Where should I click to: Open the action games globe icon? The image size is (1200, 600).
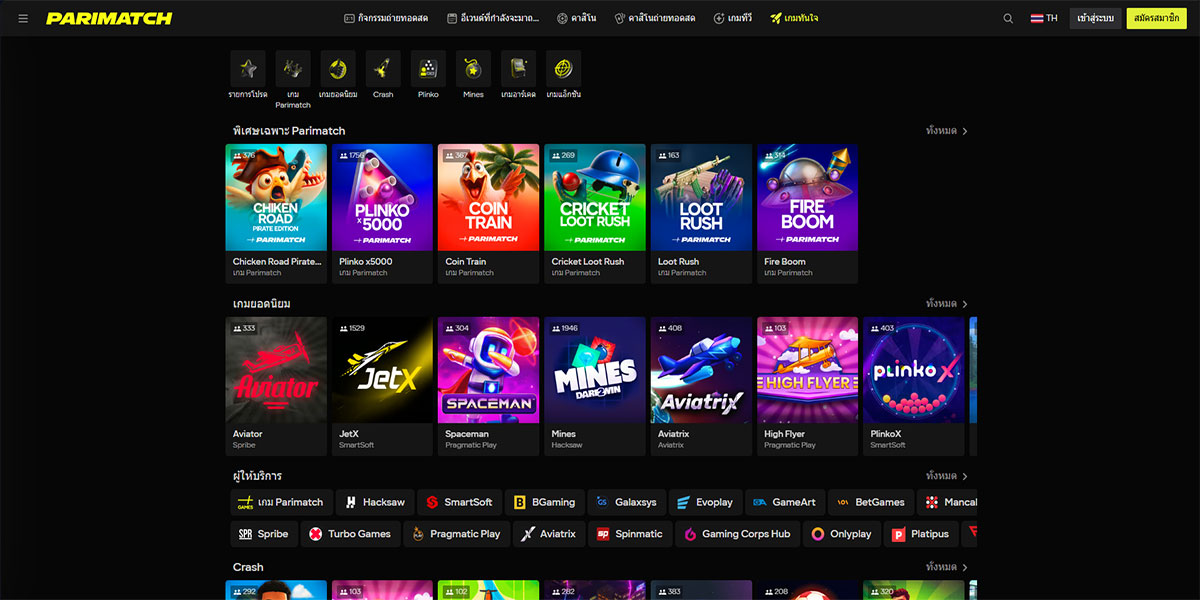pyautogui.click(x=564, y=69)
